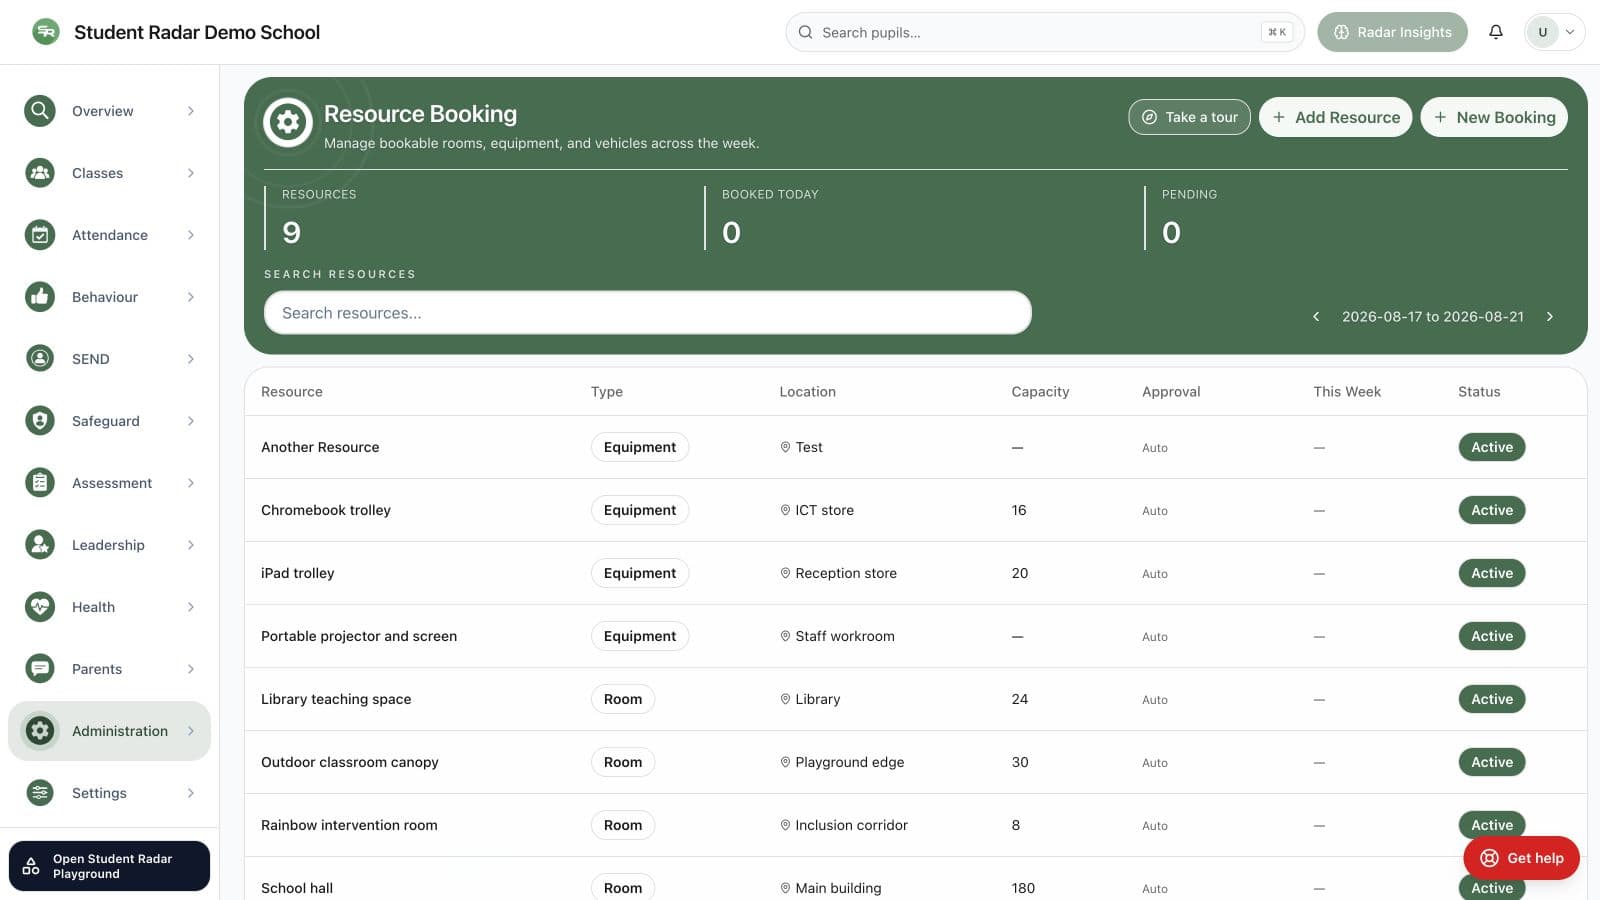
Task: Click the Leadership star-person icon
Action: [40, 545]
